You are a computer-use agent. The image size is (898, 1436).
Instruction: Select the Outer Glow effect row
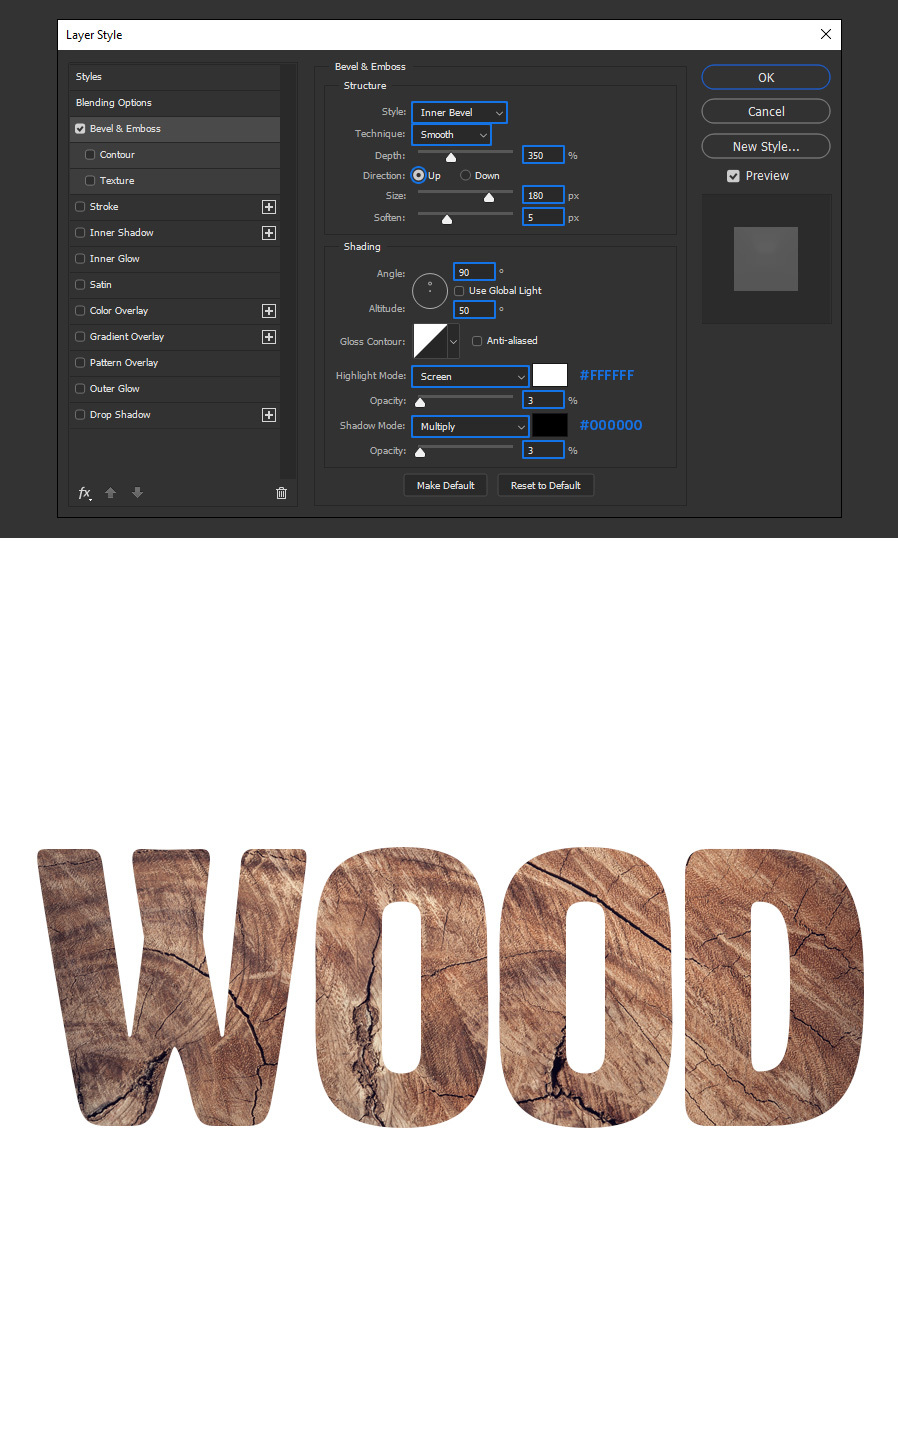pos(175,389)
